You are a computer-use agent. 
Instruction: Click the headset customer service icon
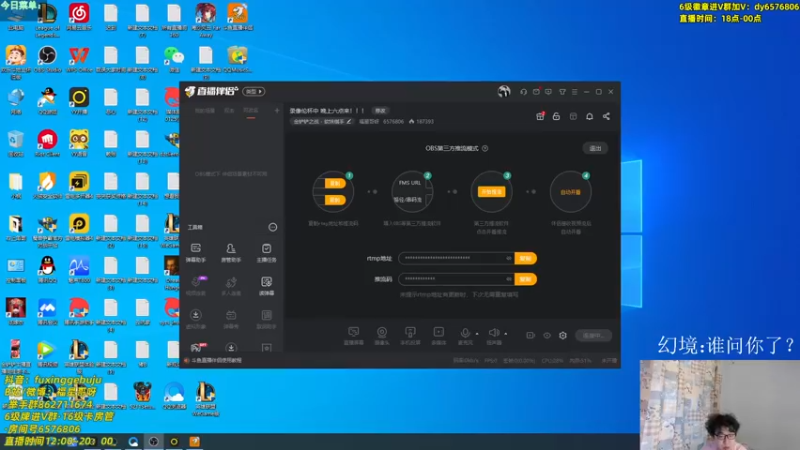tap(523, 92)
